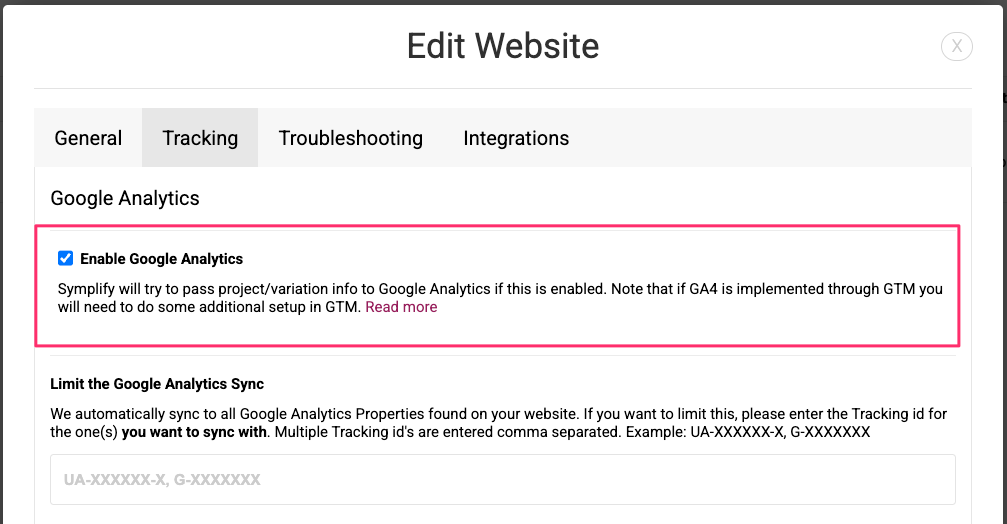The height and width of the screenshot is (524, 1007).
Task: Click the example 'UA-XXXXXX-X, G-XXXXXXX' text in the paragraph
Action: (780, 432)
